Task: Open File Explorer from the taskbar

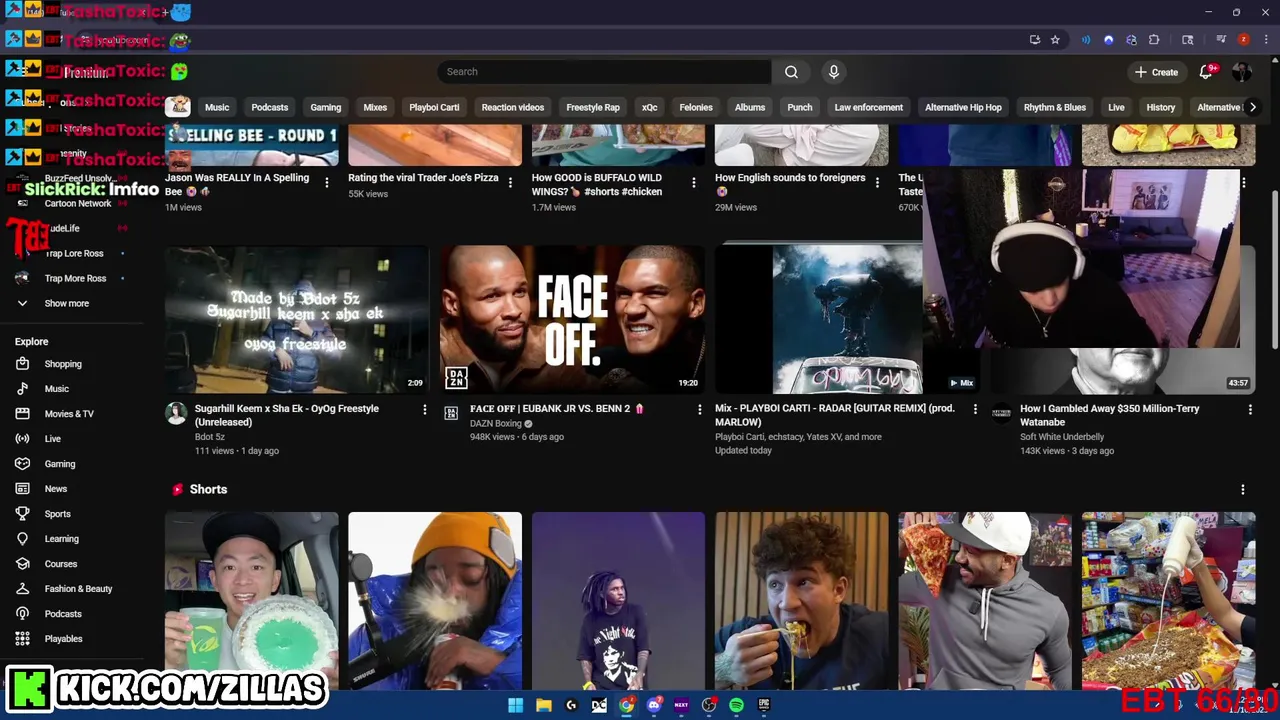Action: point(543,705)
